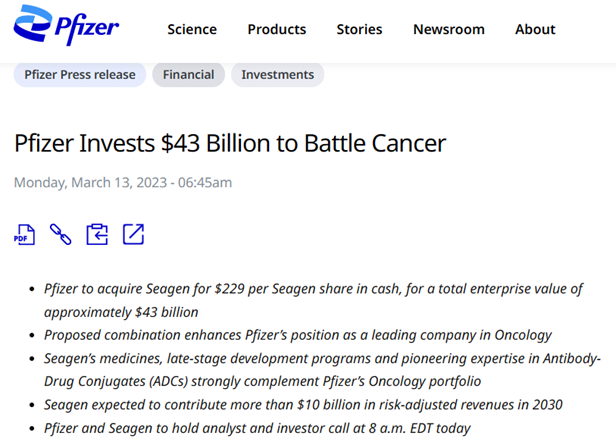Filter by the Financial tag

(189, 75)
